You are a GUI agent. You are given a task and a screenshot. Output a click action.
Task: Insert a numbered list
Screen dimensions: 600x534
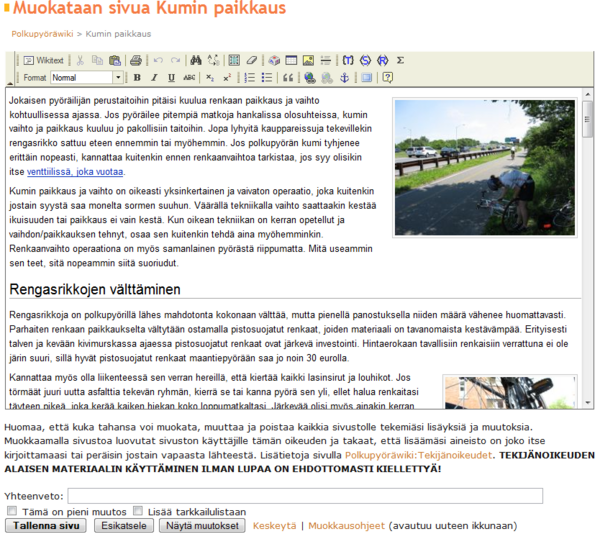(x=249, y=78)
